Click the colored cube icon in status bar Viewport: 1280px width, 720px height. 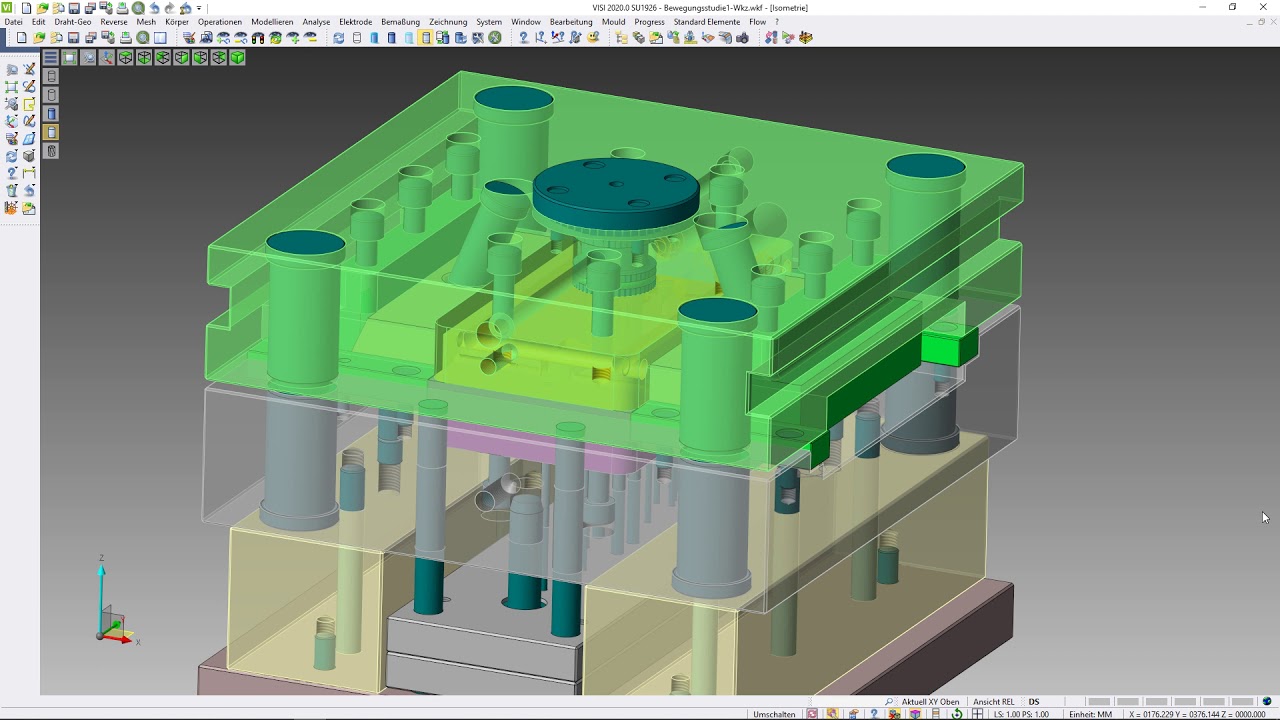click(x=914, y=714)
